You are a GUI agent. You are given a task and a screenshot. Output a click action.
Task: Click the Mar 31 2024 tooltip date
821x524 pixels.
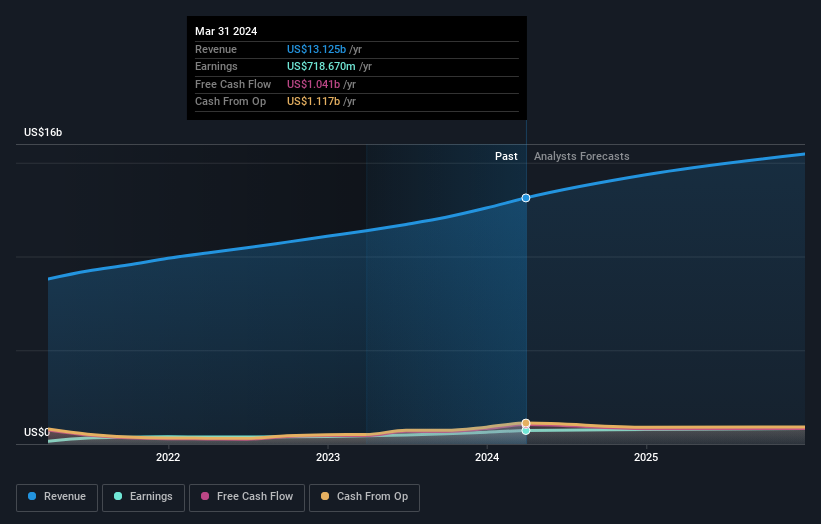click(x=226, y=31)
